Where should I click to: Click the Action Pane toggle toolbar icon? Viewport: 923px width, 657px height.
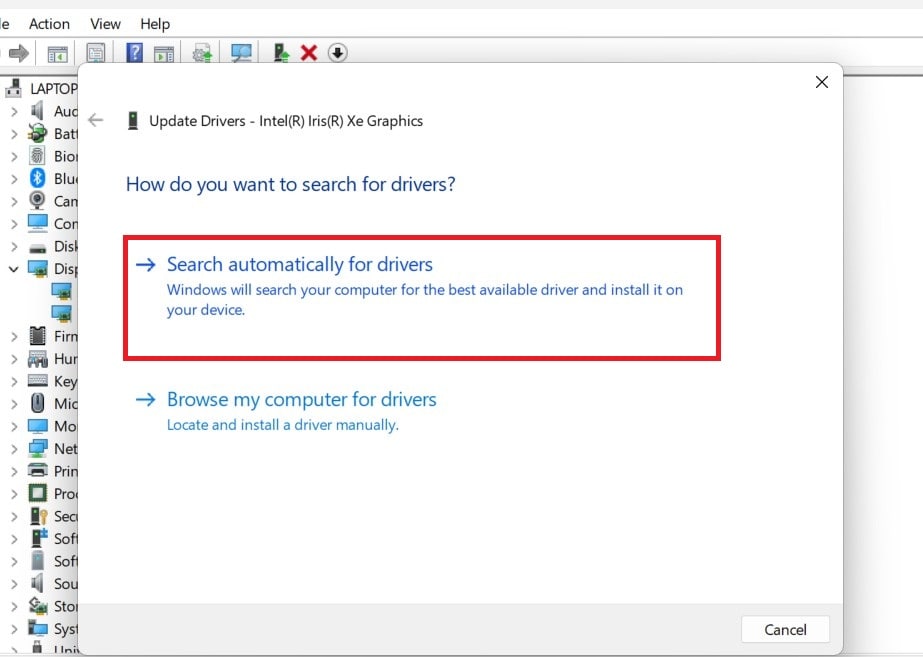(x=164, y=54)
